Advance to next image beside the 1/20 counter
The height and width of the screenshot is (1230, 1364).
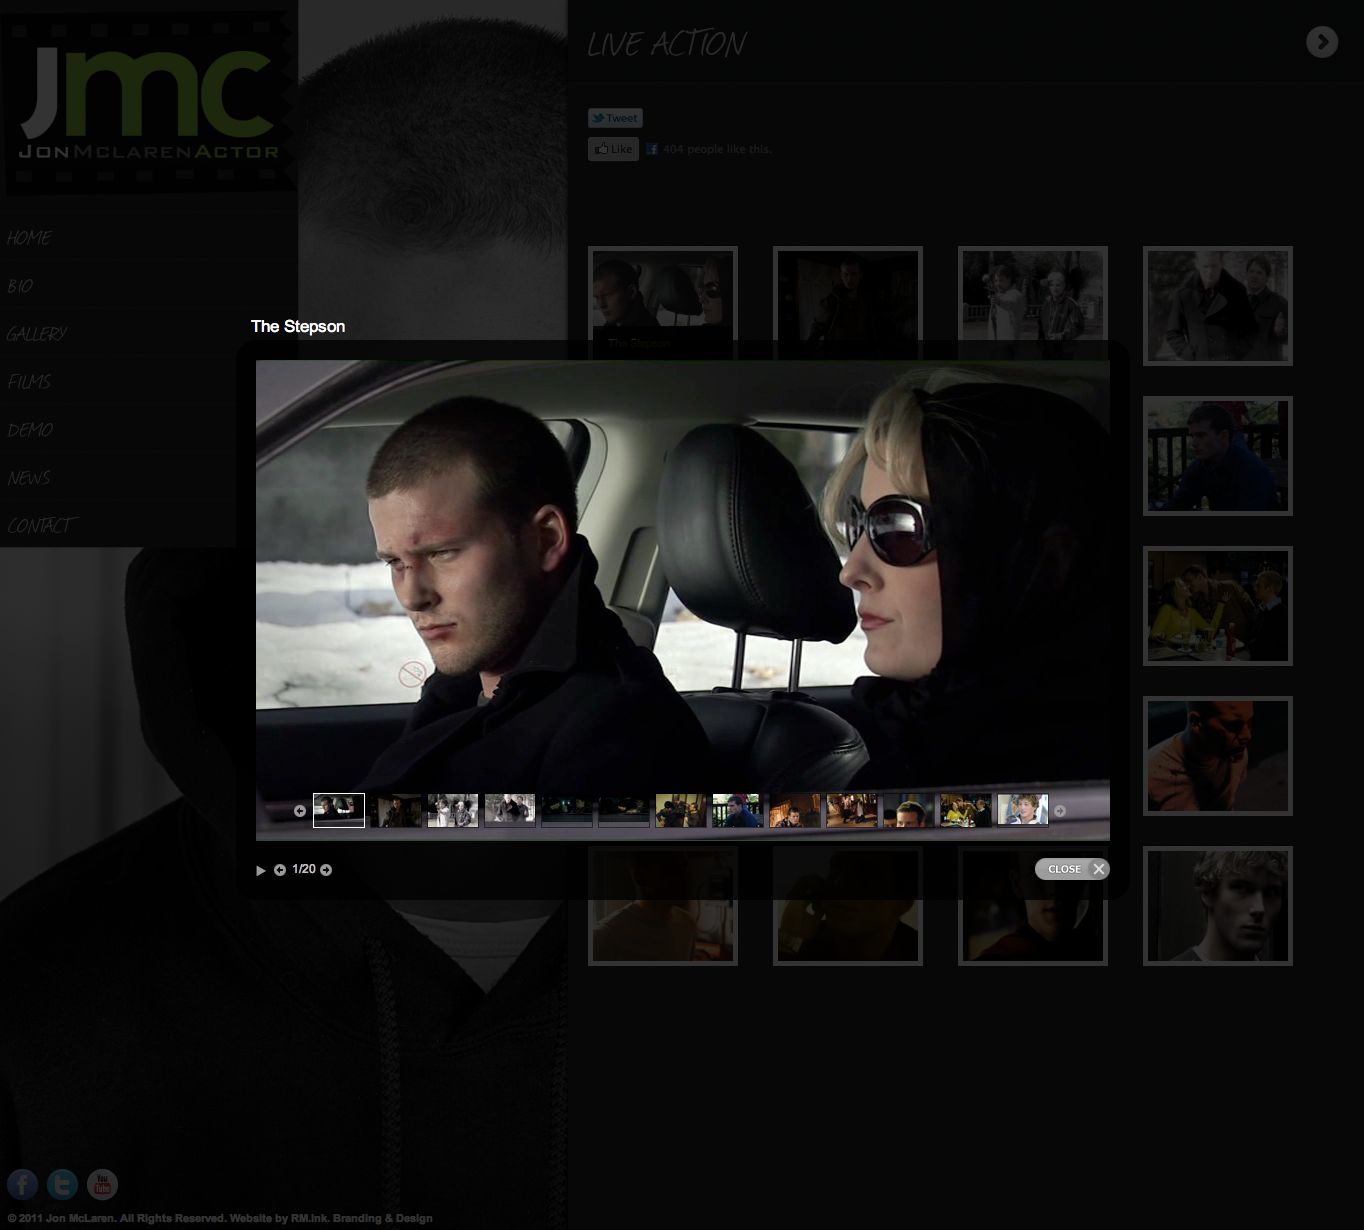tap(326, 870)
